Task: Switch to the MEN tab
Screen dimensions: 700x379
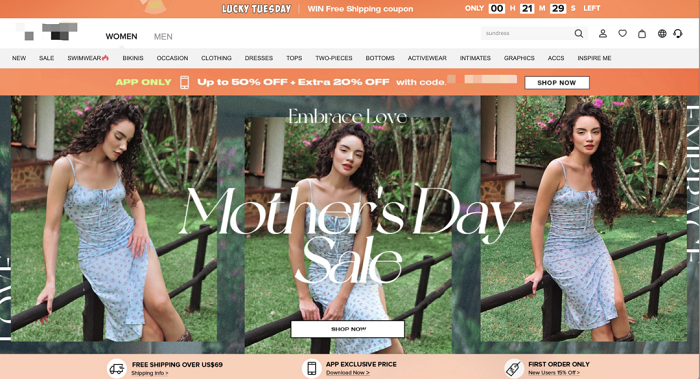Action: [163, 37]
